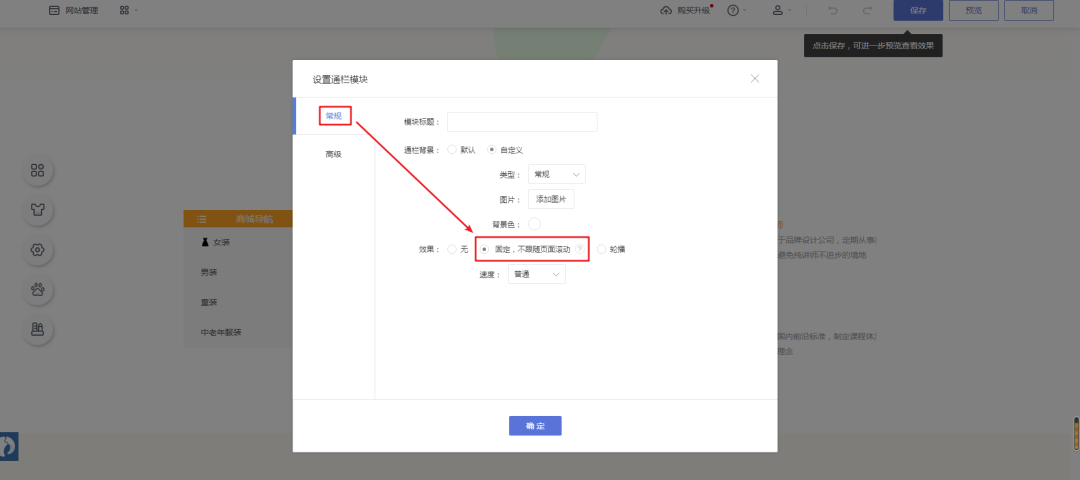Expand the user account dropdown in top bar

781,10
